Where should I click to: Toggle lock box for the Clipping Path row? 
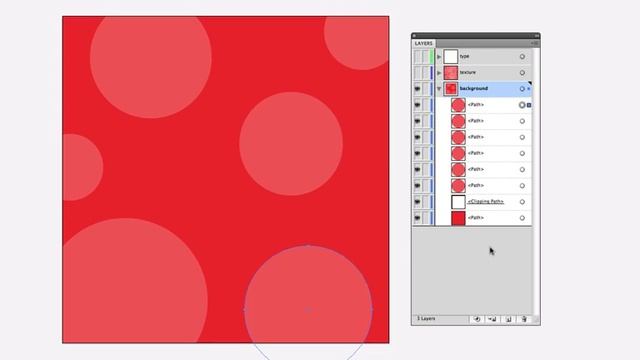coord(425,202)
